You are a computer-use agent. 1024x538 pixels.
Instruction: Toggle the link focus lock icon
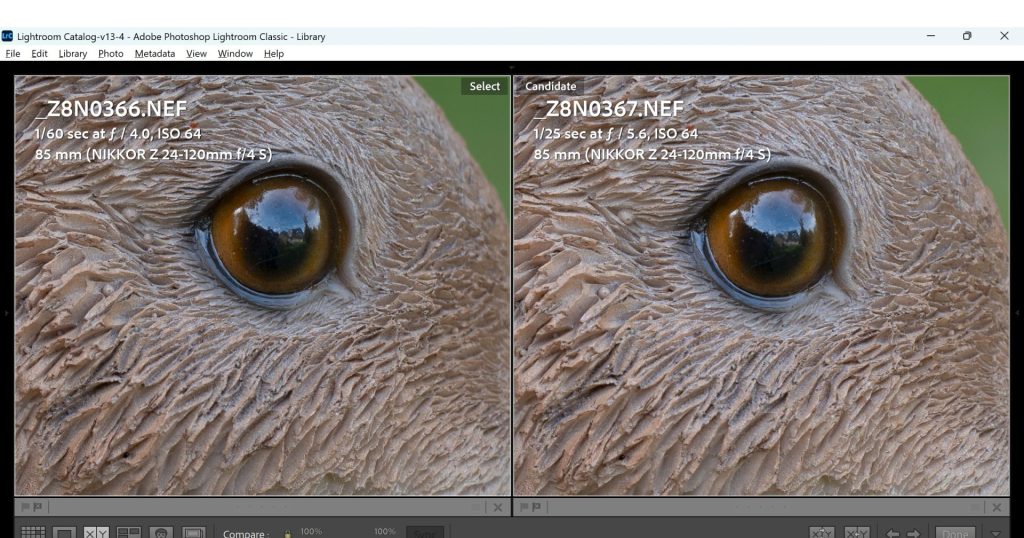click(x=287, y=534)
